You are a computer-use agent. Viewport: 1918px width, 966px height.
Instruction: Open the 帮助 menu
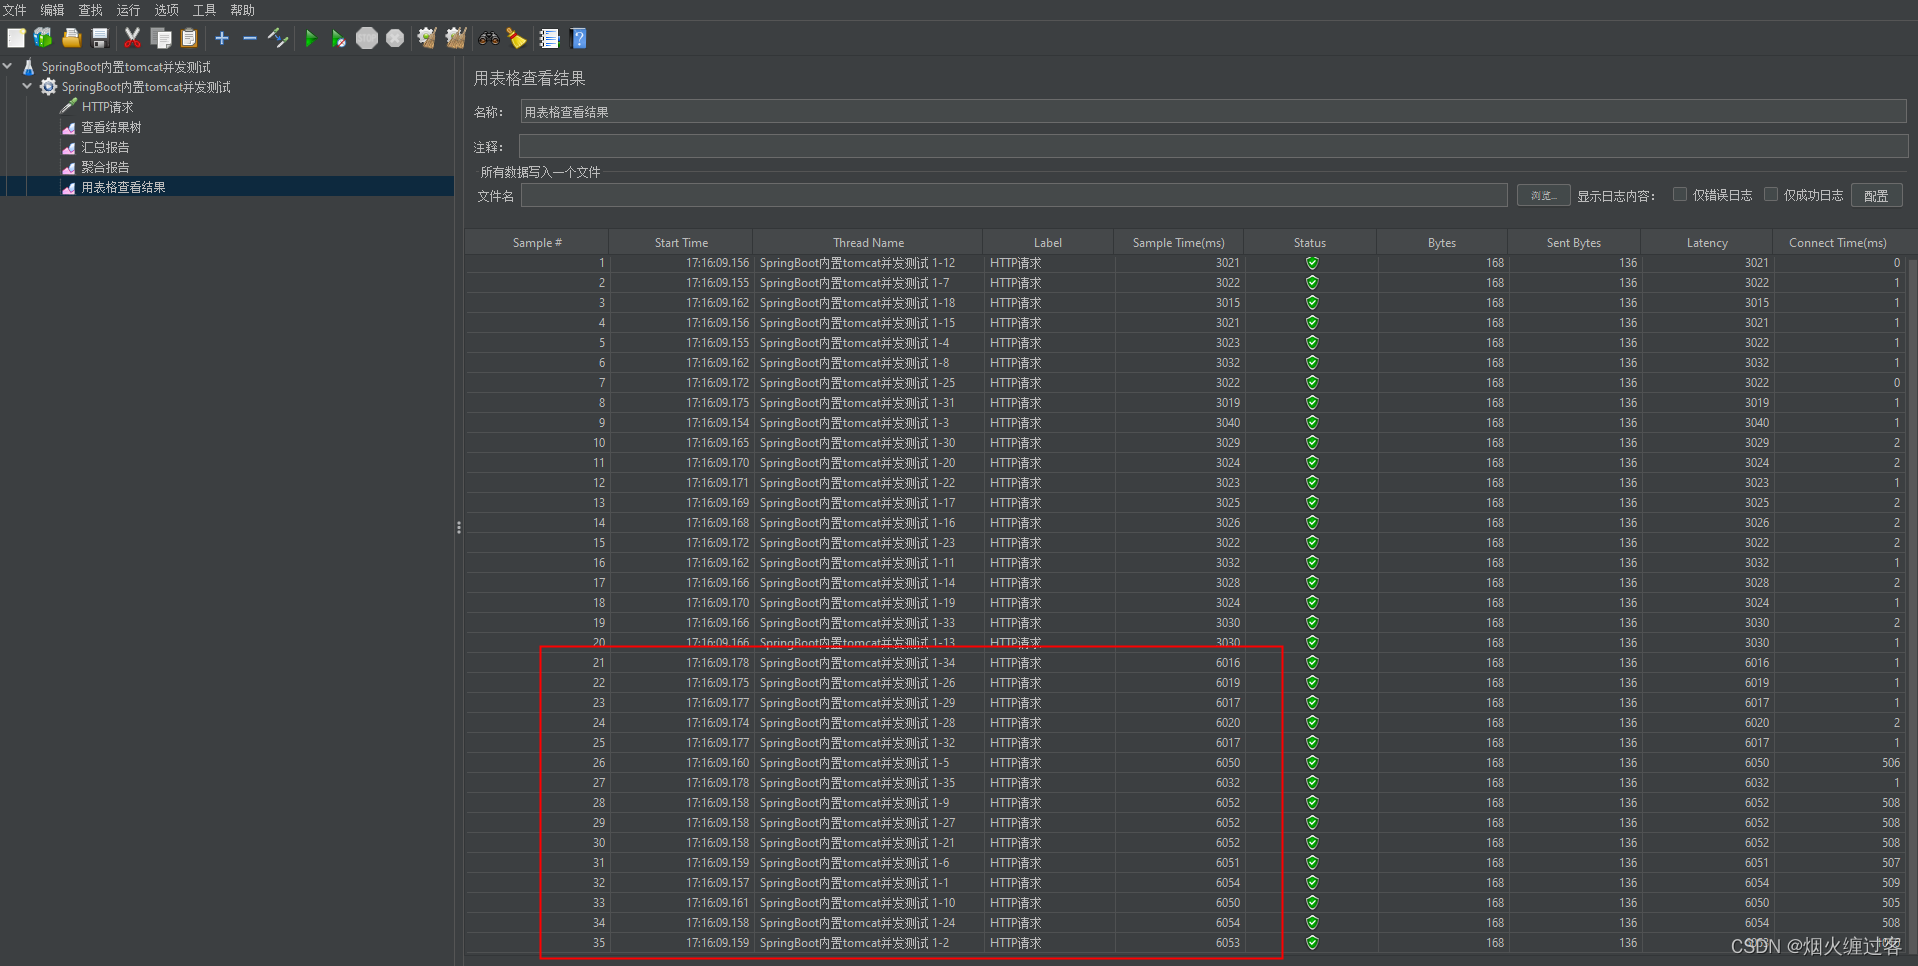242,10
